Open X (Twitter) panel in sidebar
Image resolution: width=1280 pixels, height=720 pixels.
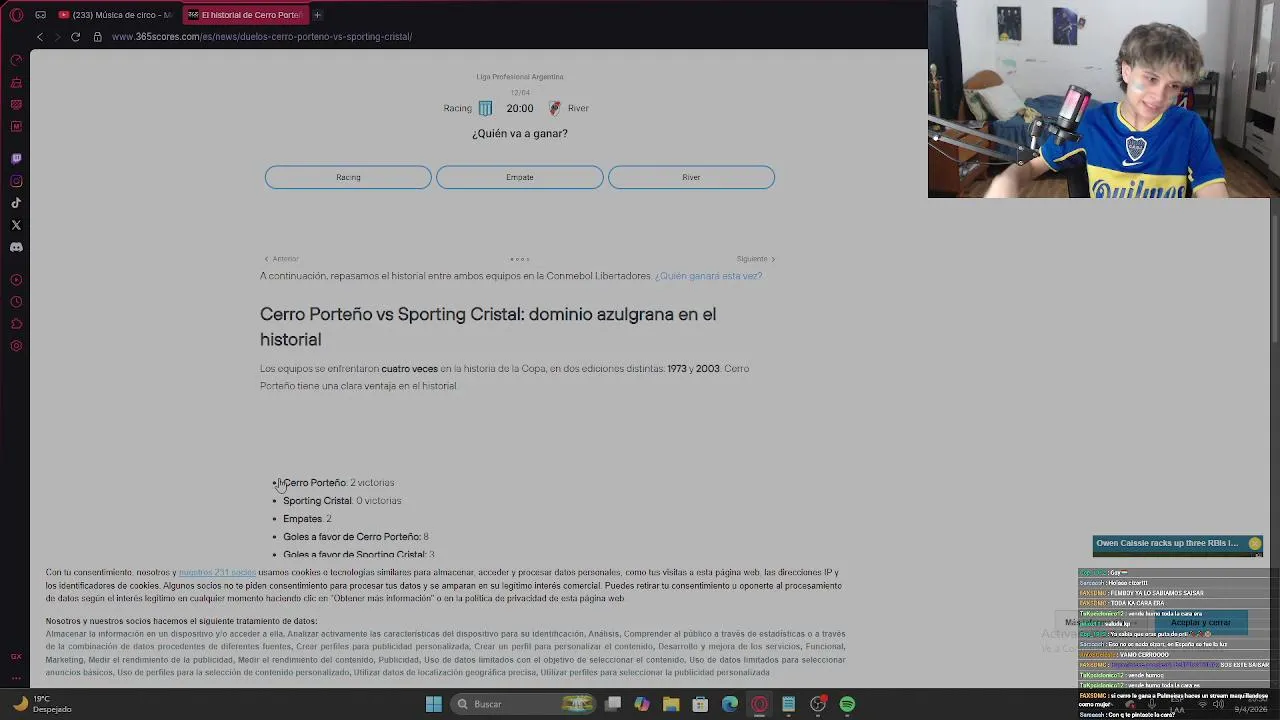pos(16,225)
